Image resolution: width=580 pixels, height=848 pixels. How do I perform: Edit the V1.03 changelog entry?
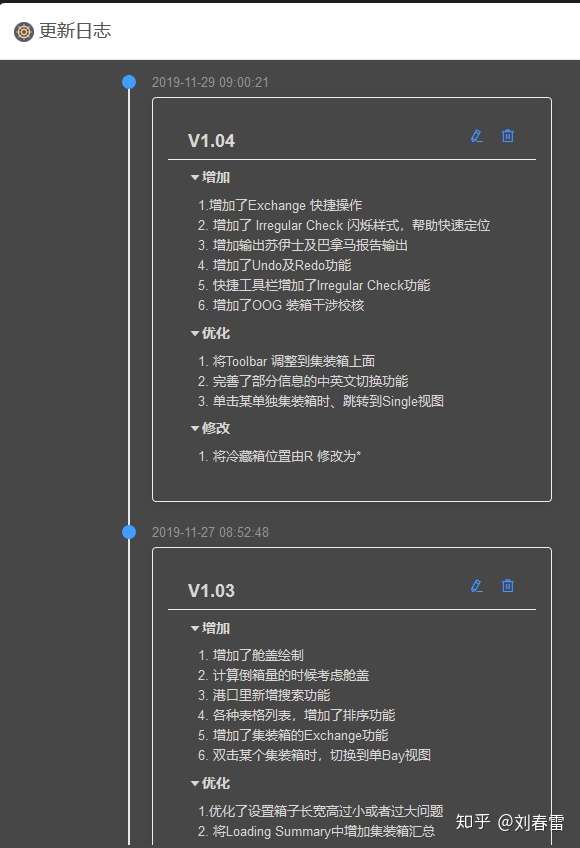pyautogui.click(x=477, y=586)
